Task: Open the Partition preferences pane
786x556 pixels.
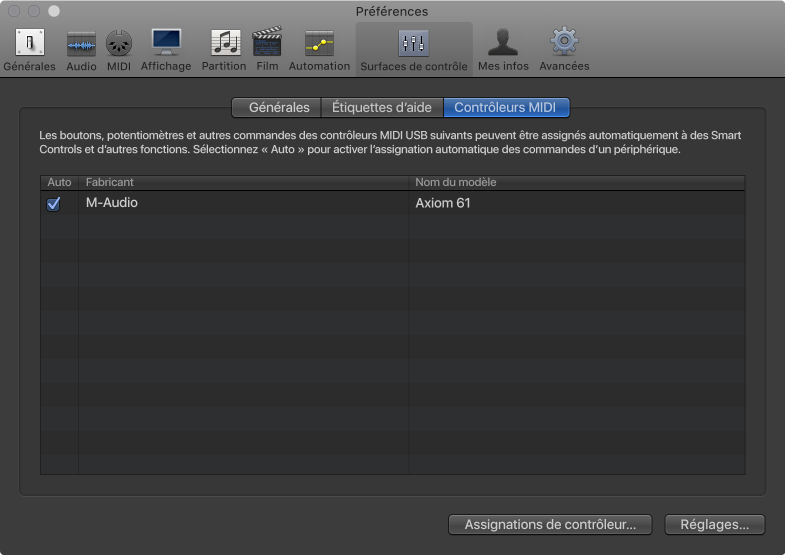Action: point(224,50)
